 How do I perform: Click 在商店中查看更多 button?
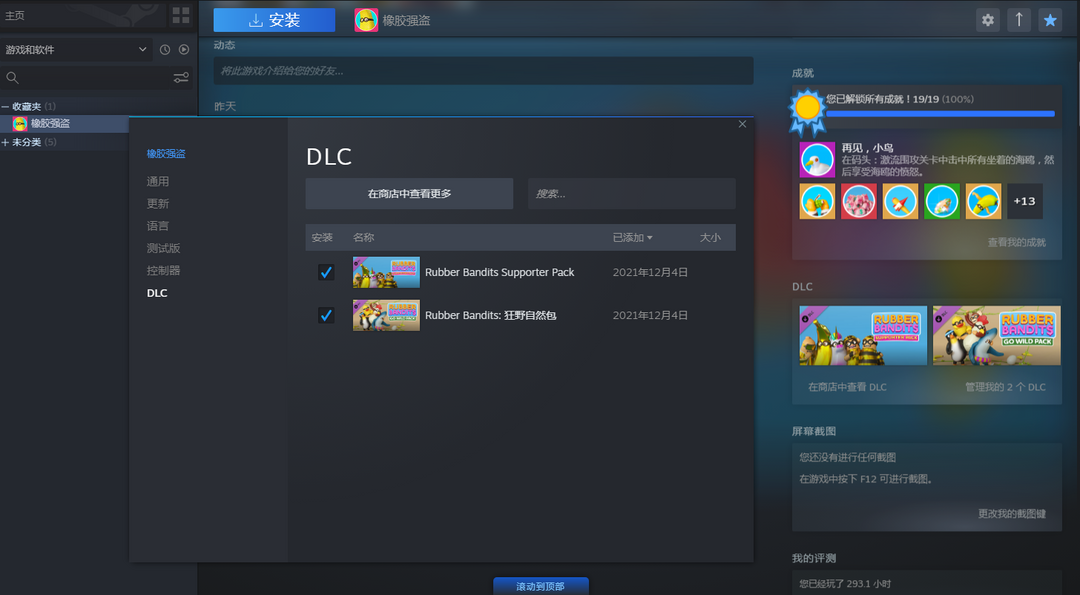coord(409,194)
